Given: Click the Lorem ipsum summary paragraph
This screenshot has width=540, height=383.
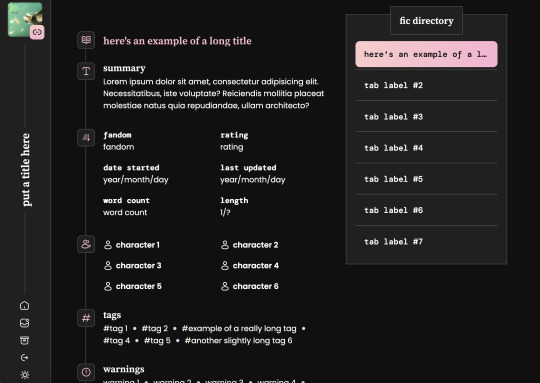Looking at the screenshot, I should (x=214, y=94).
